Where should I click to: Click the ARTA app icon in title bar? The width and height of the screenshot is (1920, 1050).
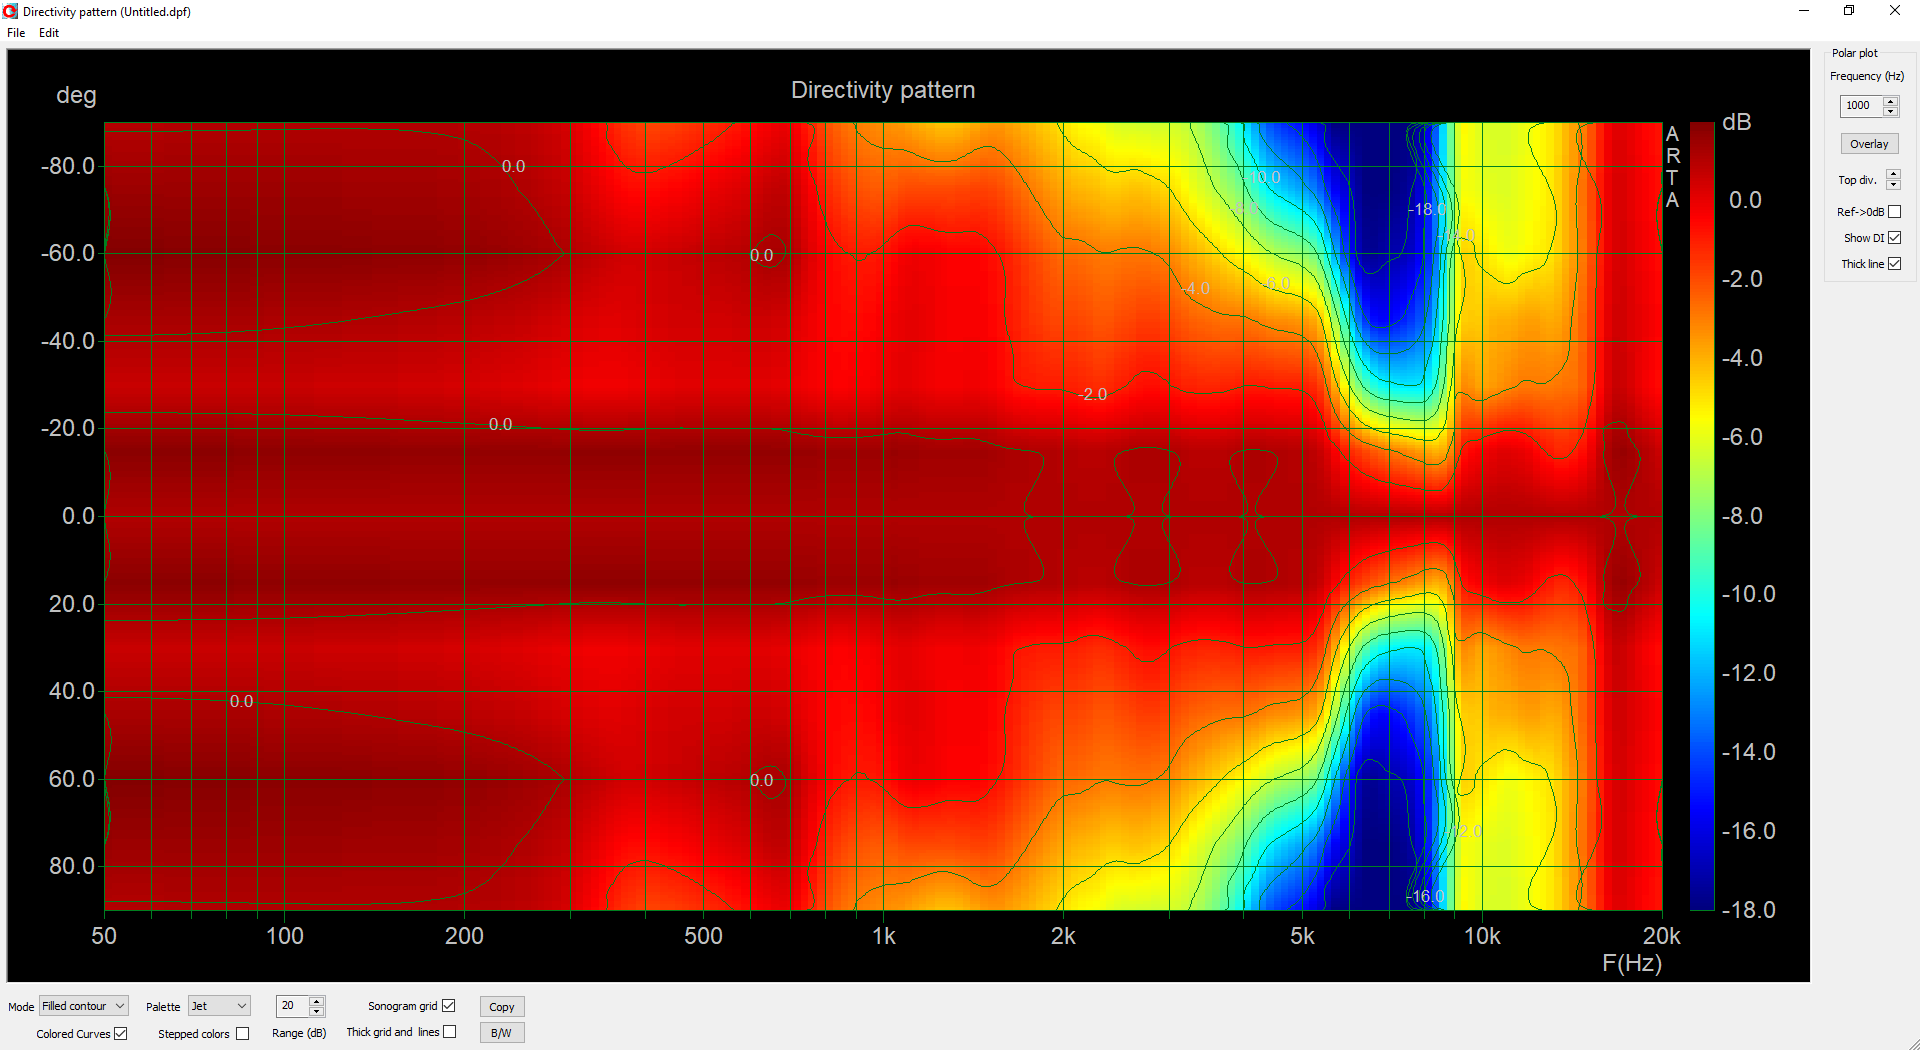pos(10,11)
